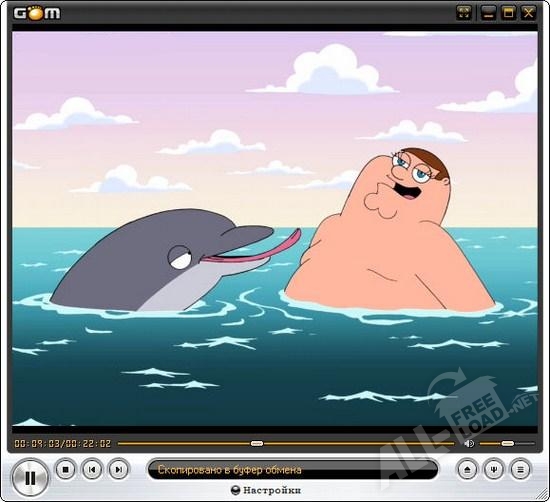550x502 pixels.
Task: Open Настройки preferences
Action: click(266, 490)
